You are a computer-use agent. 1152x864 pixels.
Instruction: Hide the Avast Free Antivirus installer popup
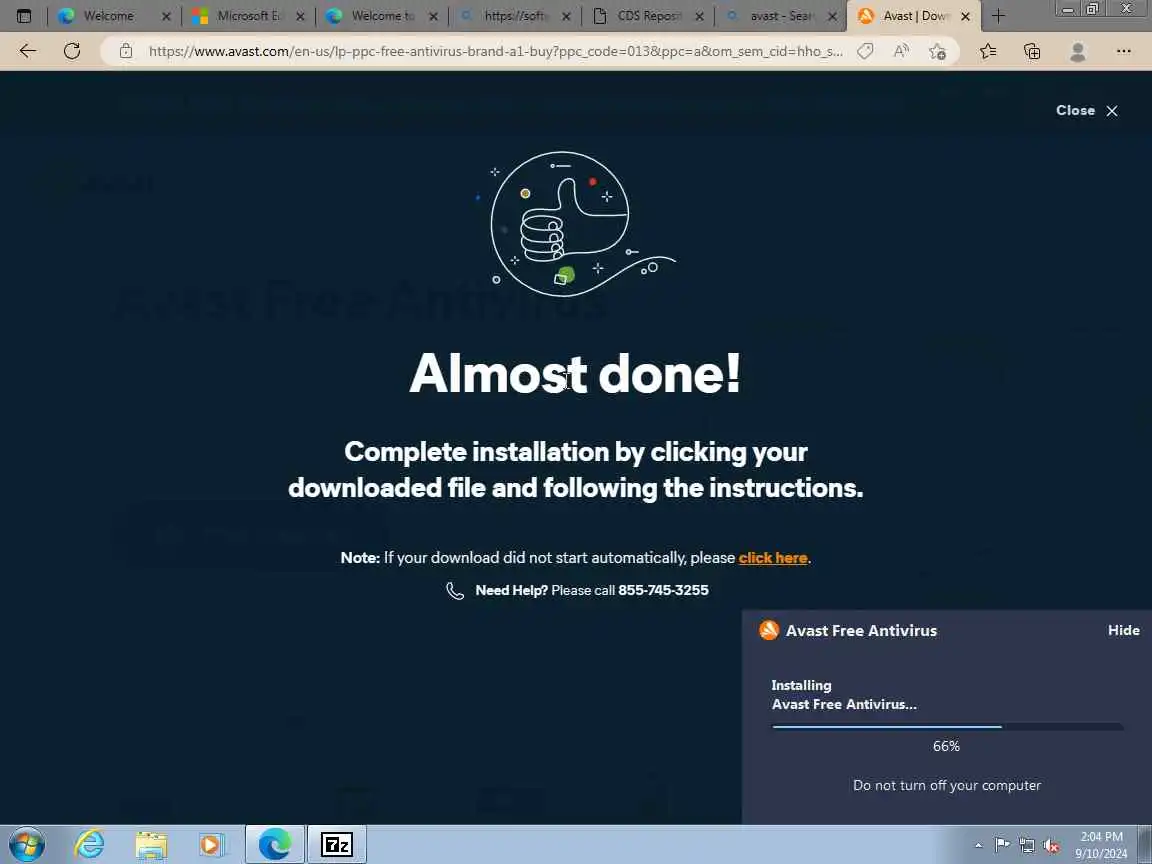pyautogui.click(x=1123, y=630)
